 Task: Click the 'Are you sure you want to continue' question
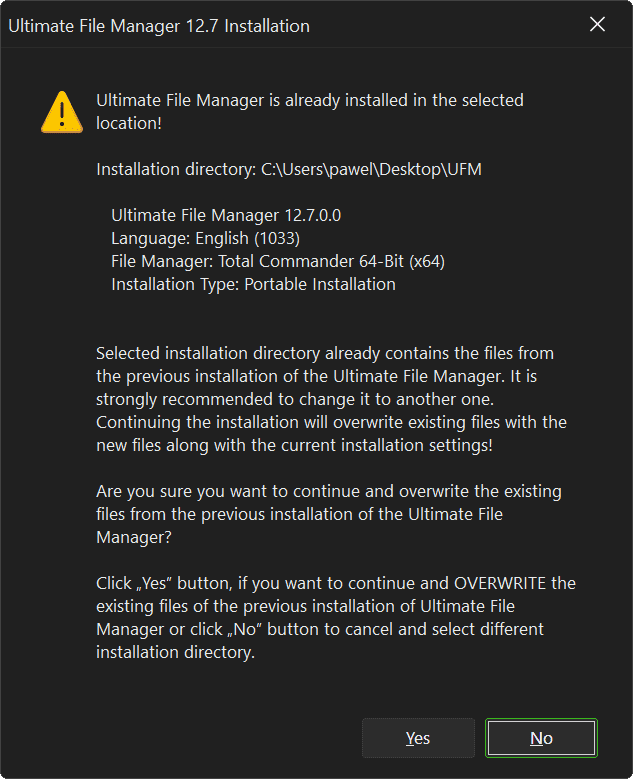[328, 491]
